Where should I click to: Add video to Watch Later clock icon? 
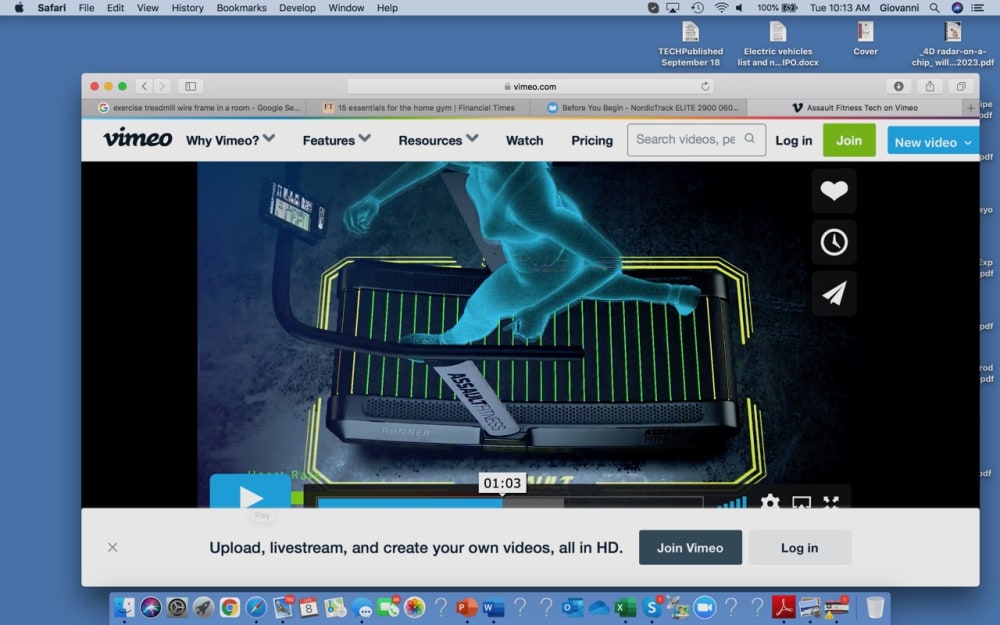point(834,242)
